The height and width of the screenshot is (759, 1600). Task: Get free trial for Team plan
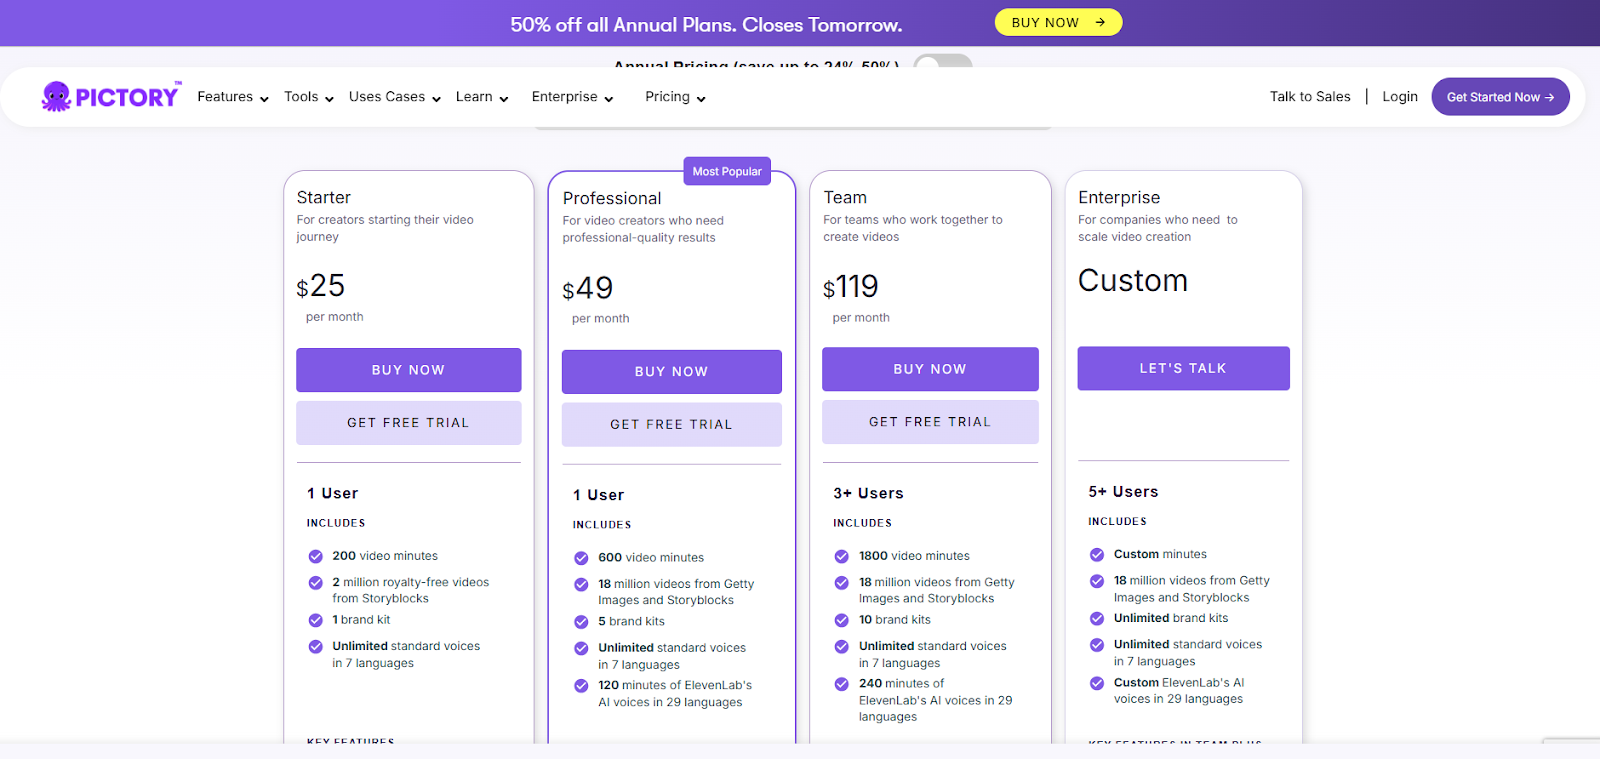[x=930, y=422]
